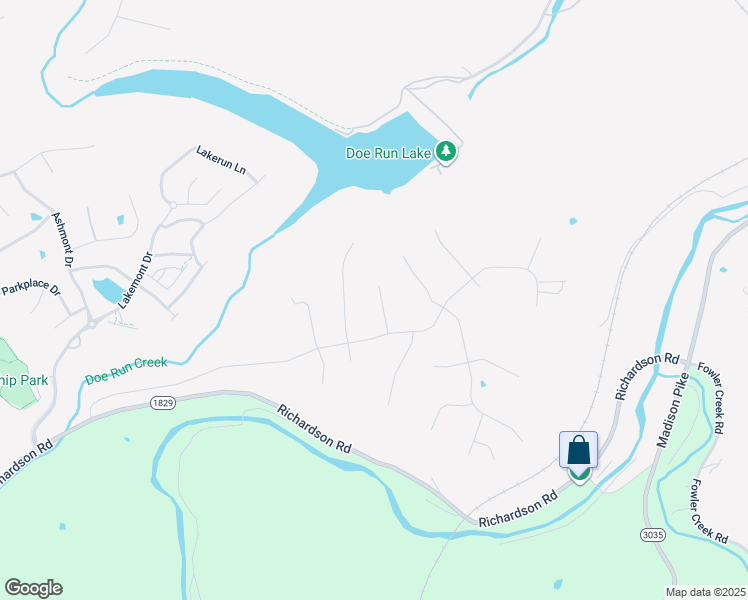Click the Richardson Rd label beside Madison Pike
Viewport: 748px width, 600px height.
[646, 376]
